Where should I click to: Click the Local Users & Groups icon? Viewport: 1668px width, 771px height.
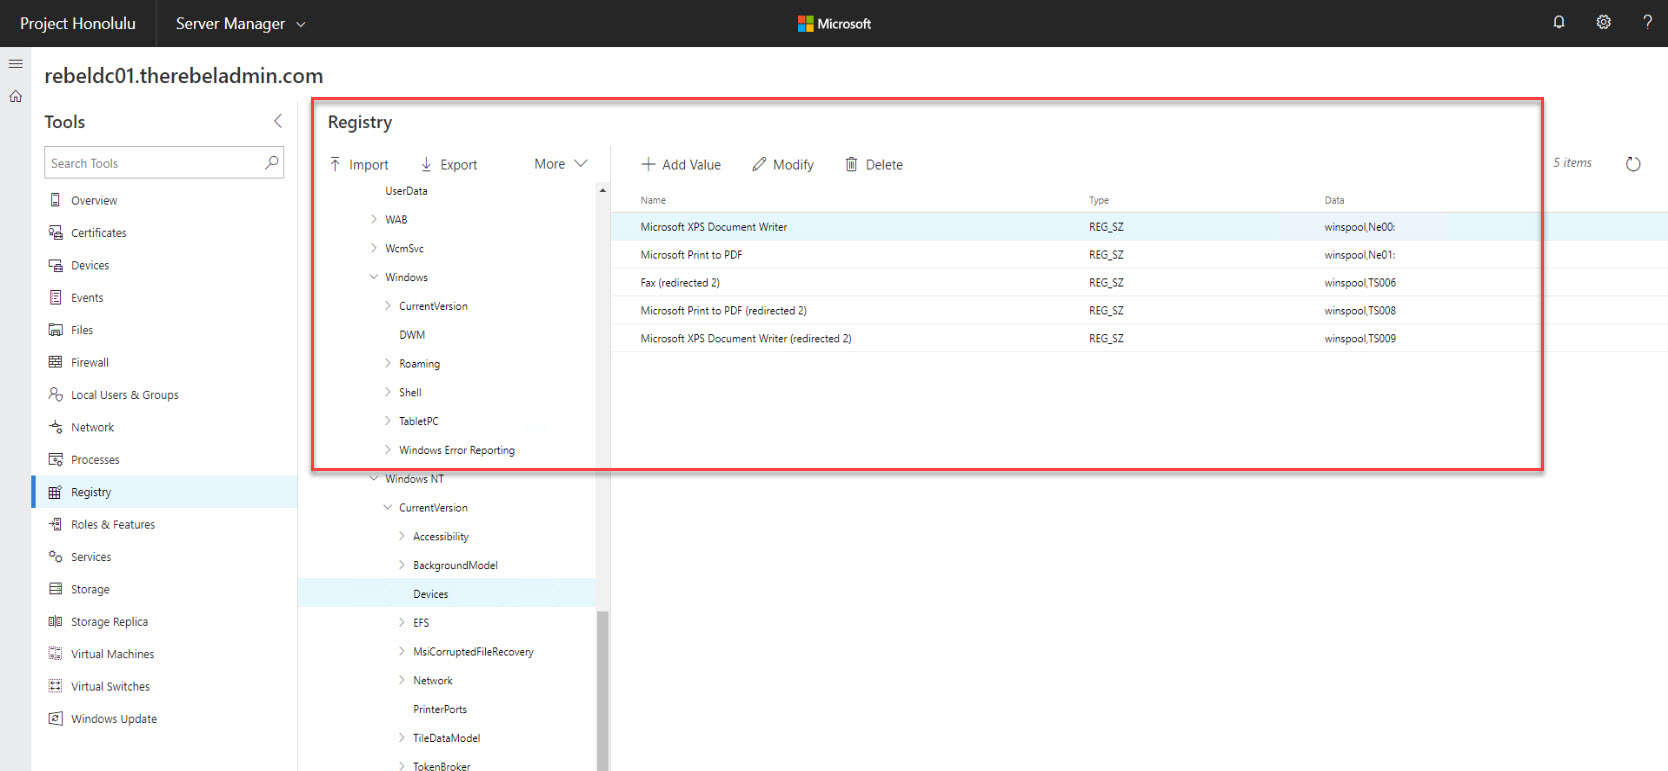[x=55, y=394]
